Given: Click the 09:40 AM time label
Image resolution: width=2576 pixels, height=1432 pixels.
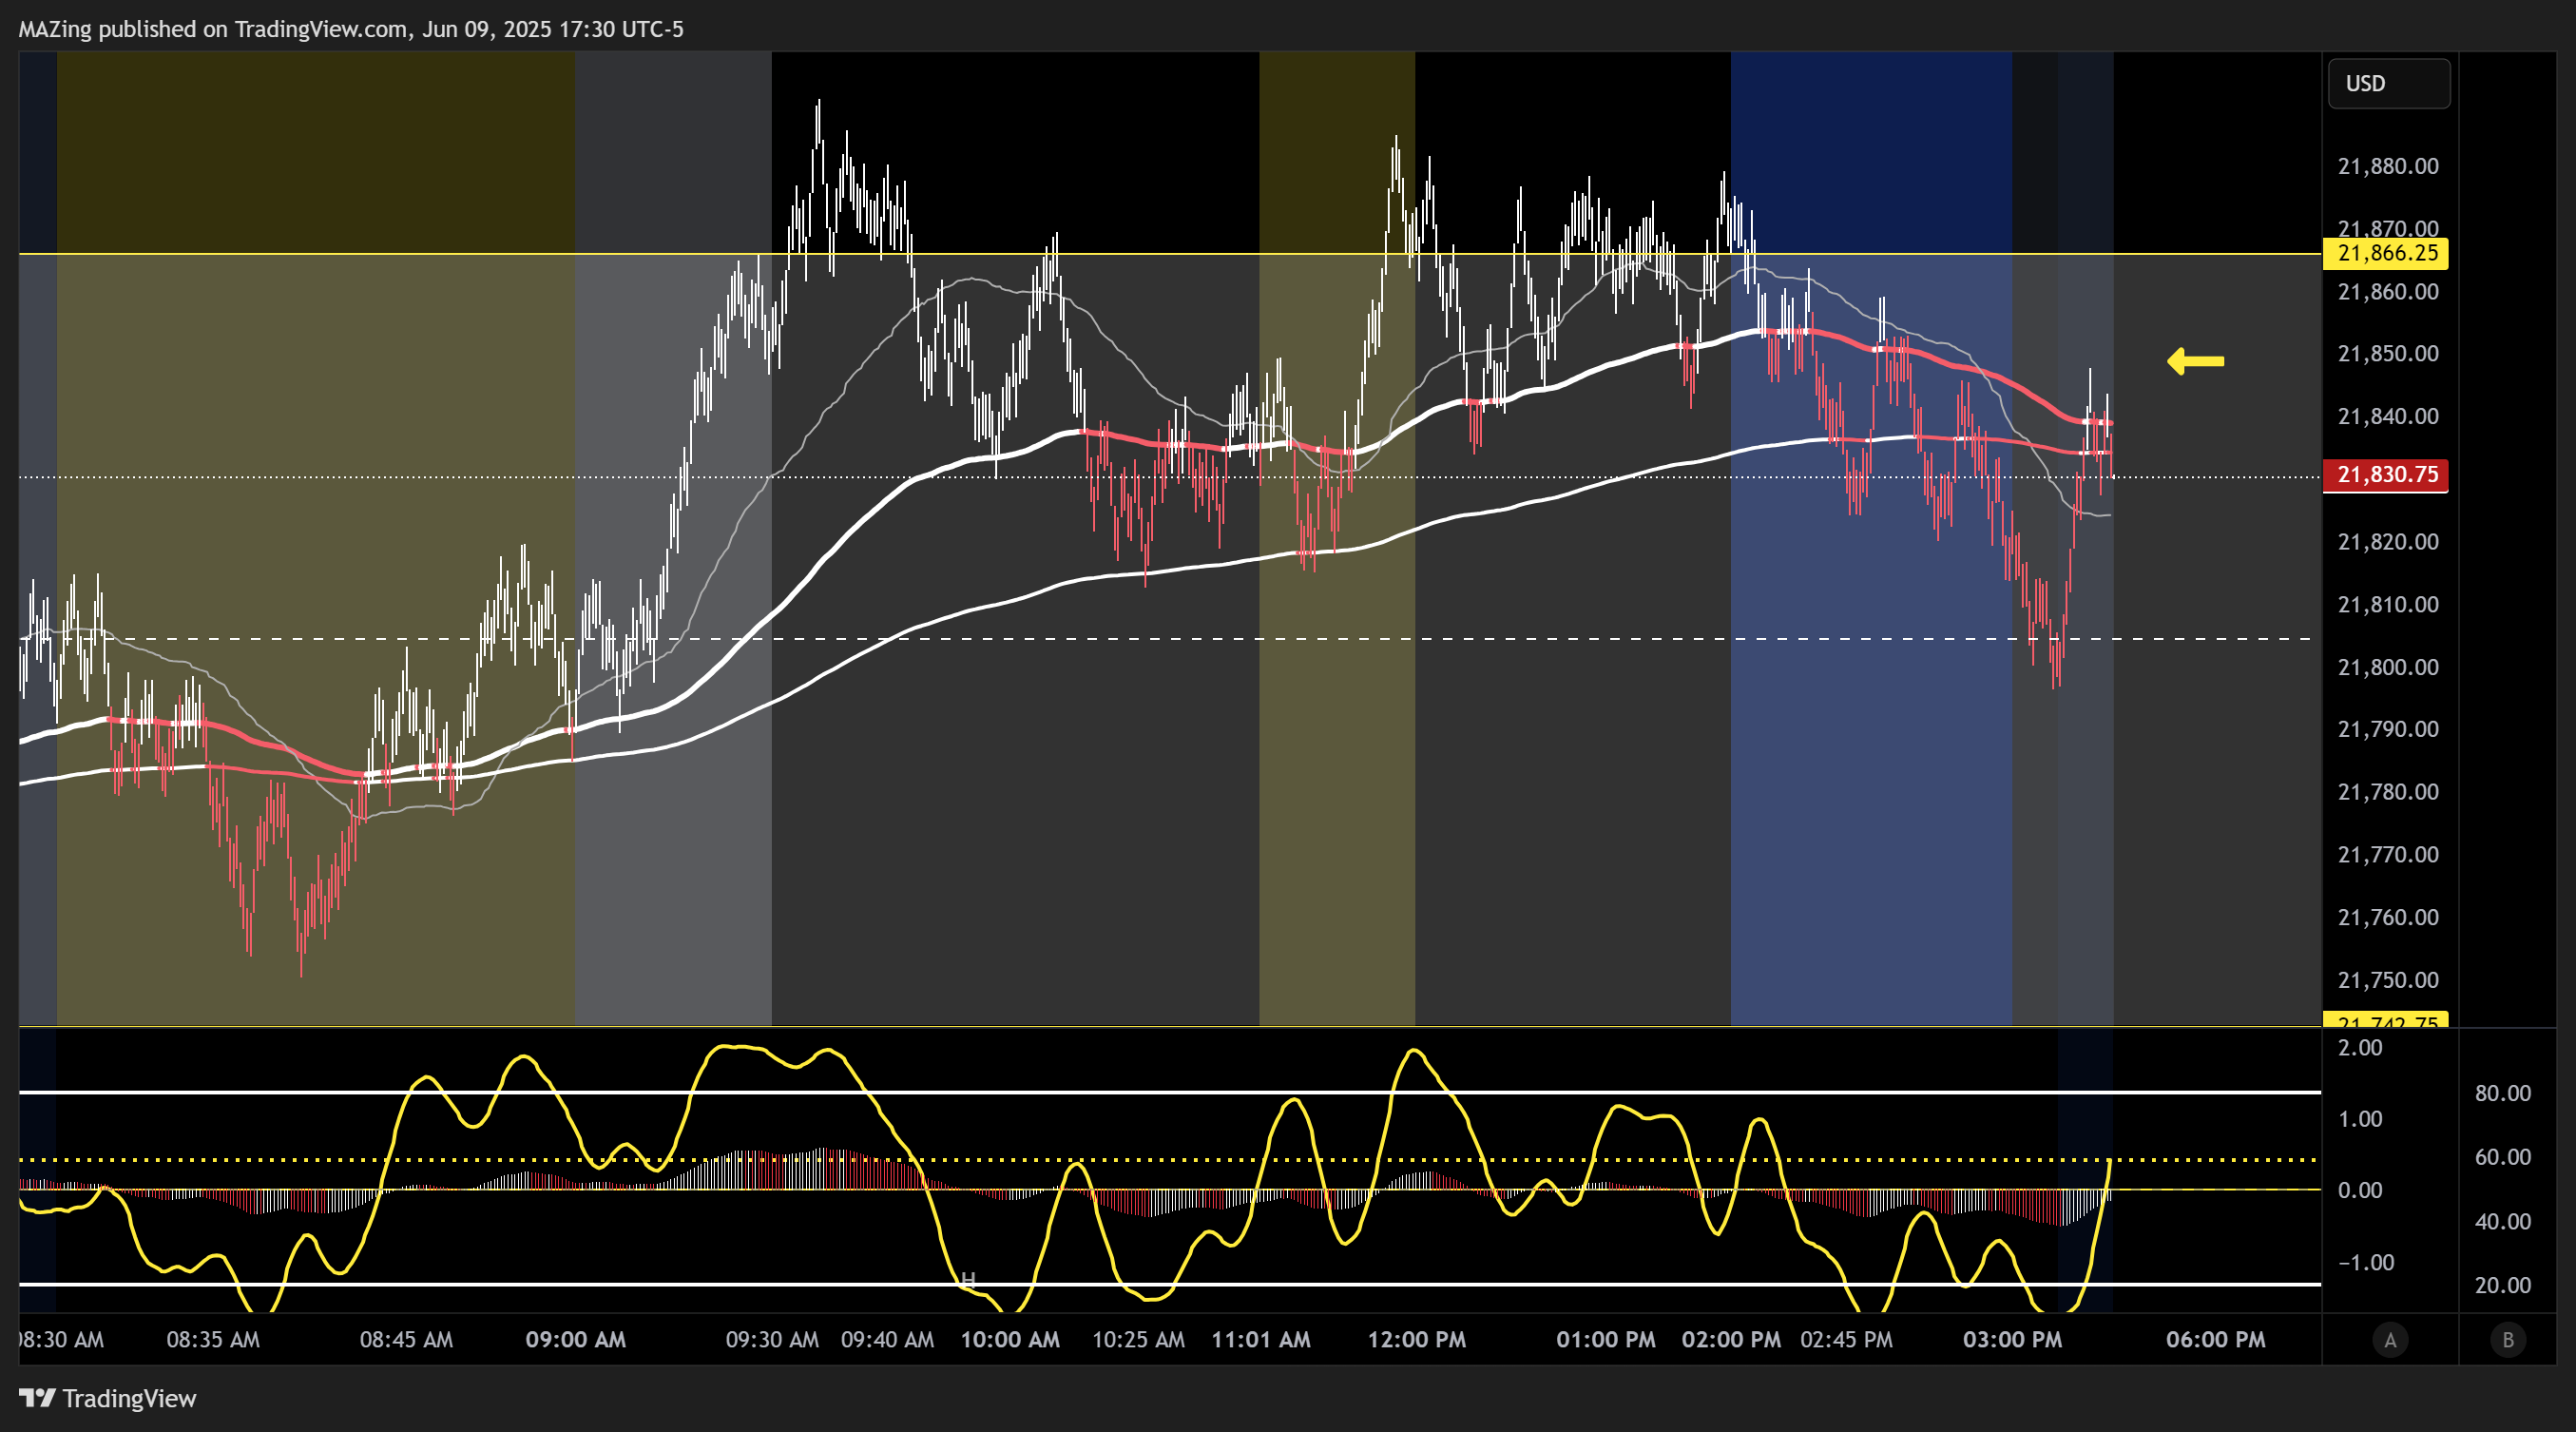Looking at the screenshot, I should pos(887,1340).
